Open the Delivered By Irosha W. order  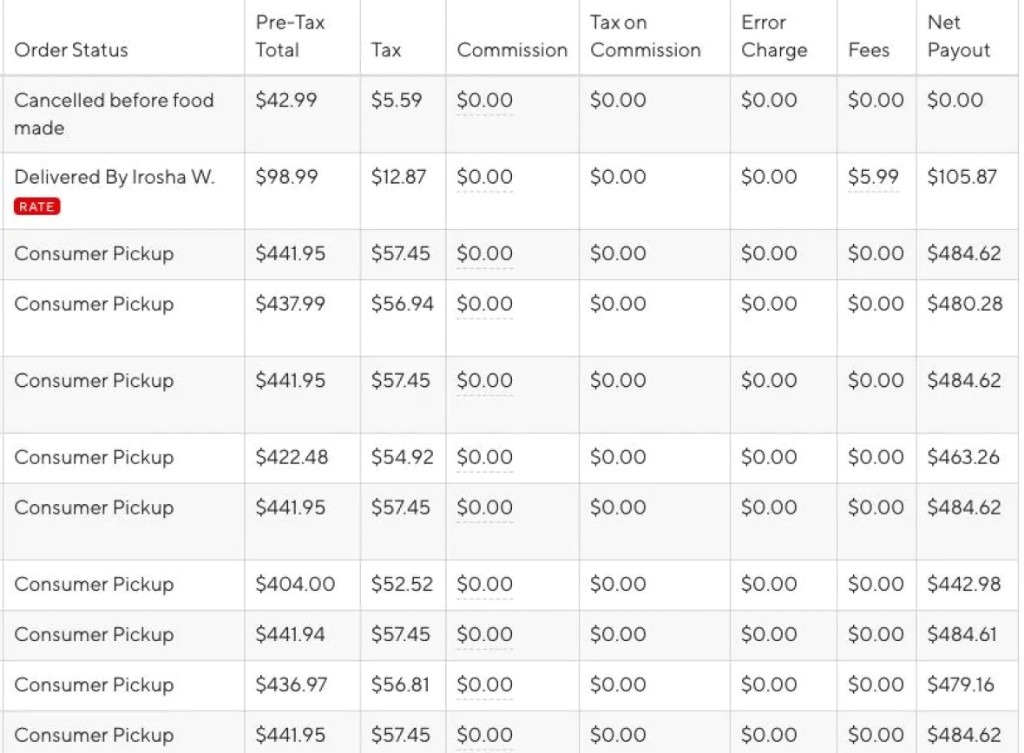coord(114,177)
